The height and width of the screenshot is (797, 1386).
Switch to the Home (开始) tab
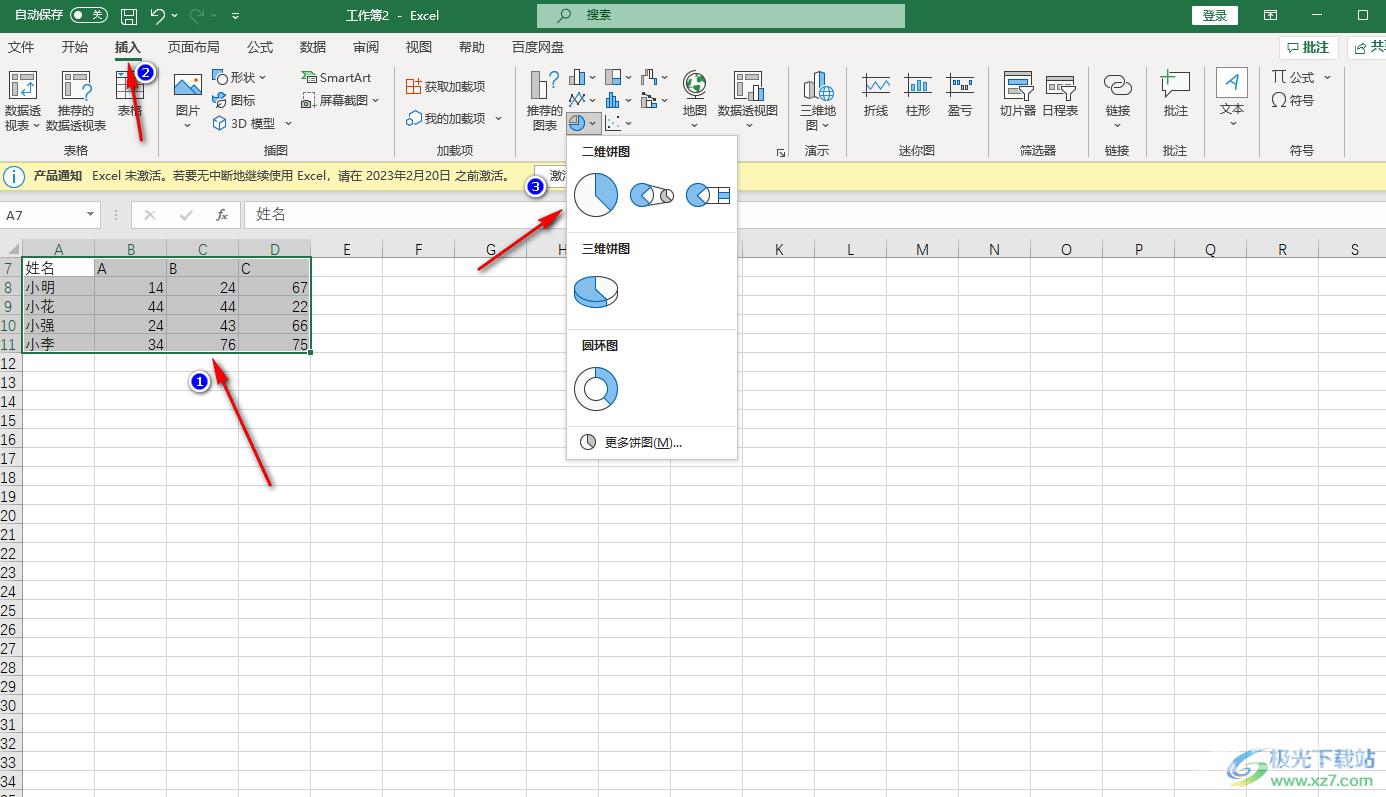pyautogui.click(x=75, y=47)
